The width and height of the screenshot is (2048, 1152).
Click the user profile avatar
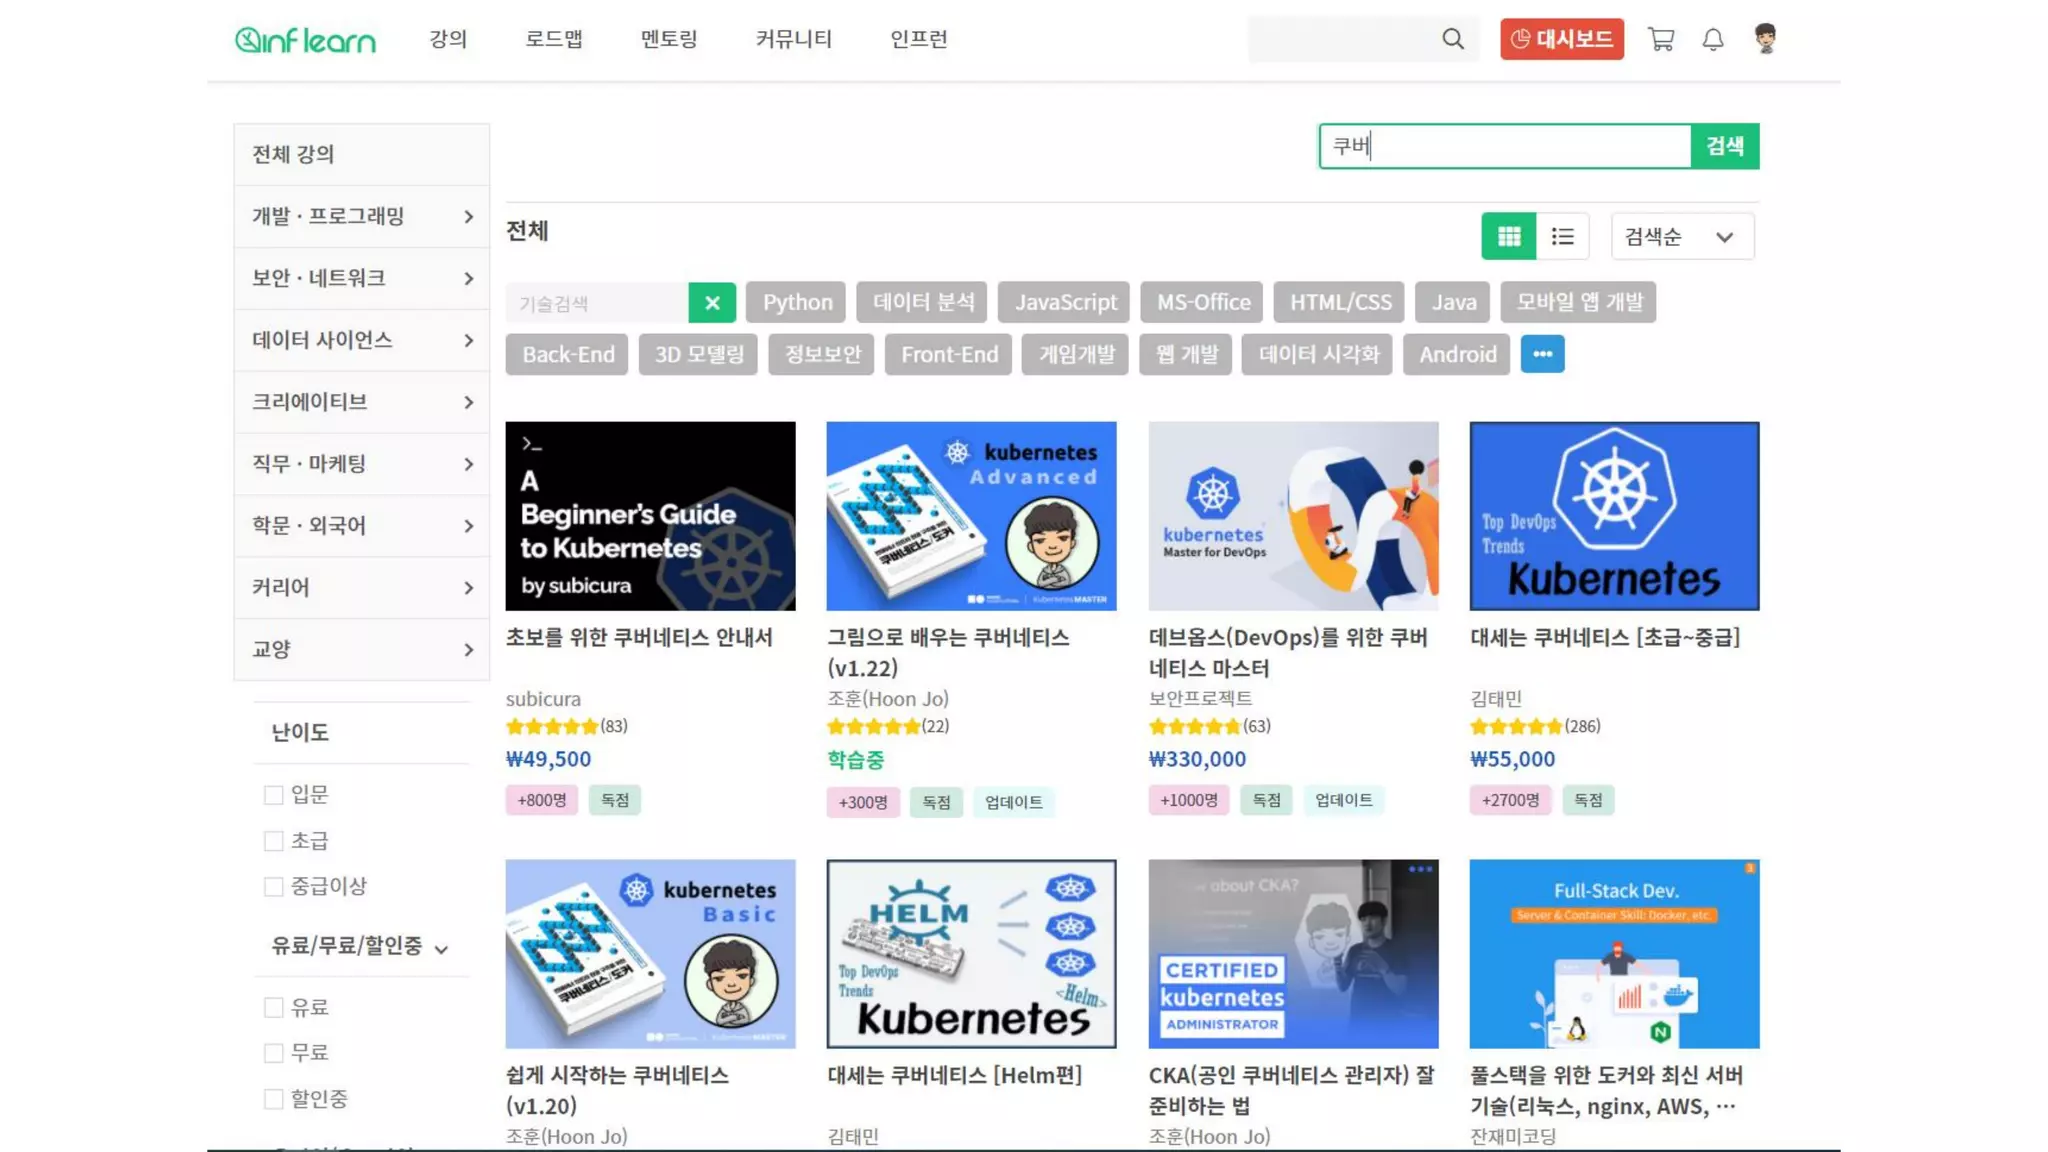pos(1765,39)
